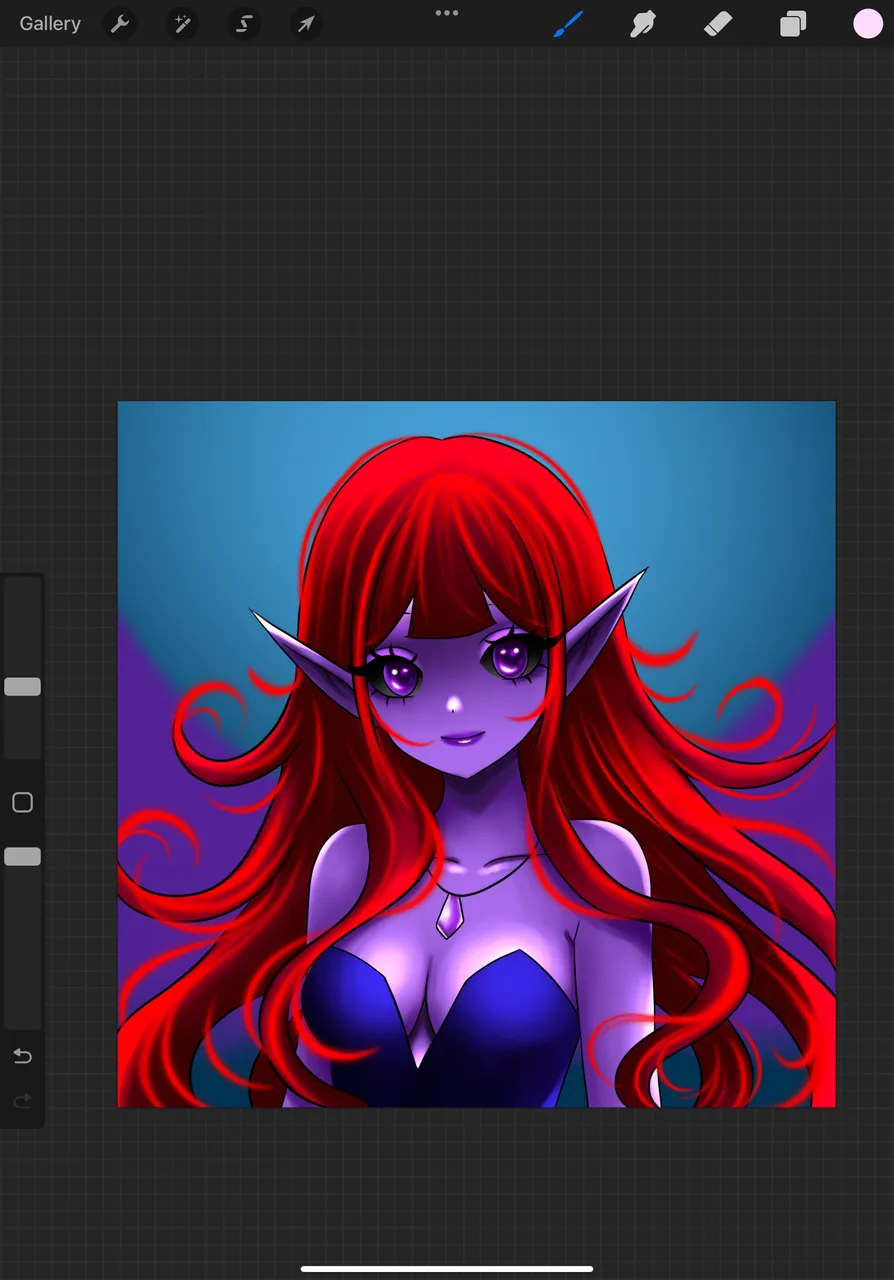Tap the artwork canvas on the pendant
This screenshot has height=1280, width=894.
[449, 915]
